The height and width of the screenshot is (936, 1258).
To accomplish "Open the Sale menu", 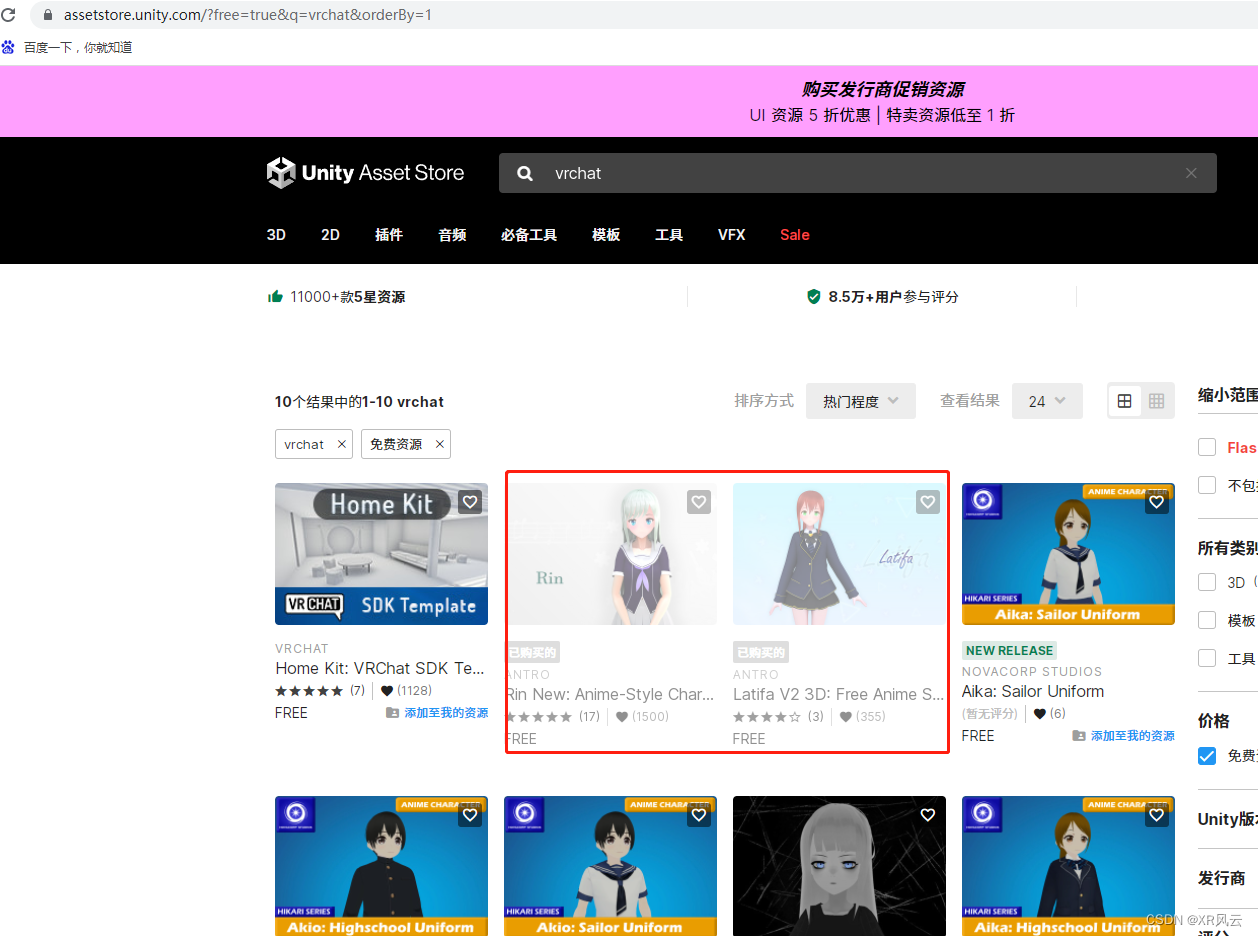I will coord(795,235).
